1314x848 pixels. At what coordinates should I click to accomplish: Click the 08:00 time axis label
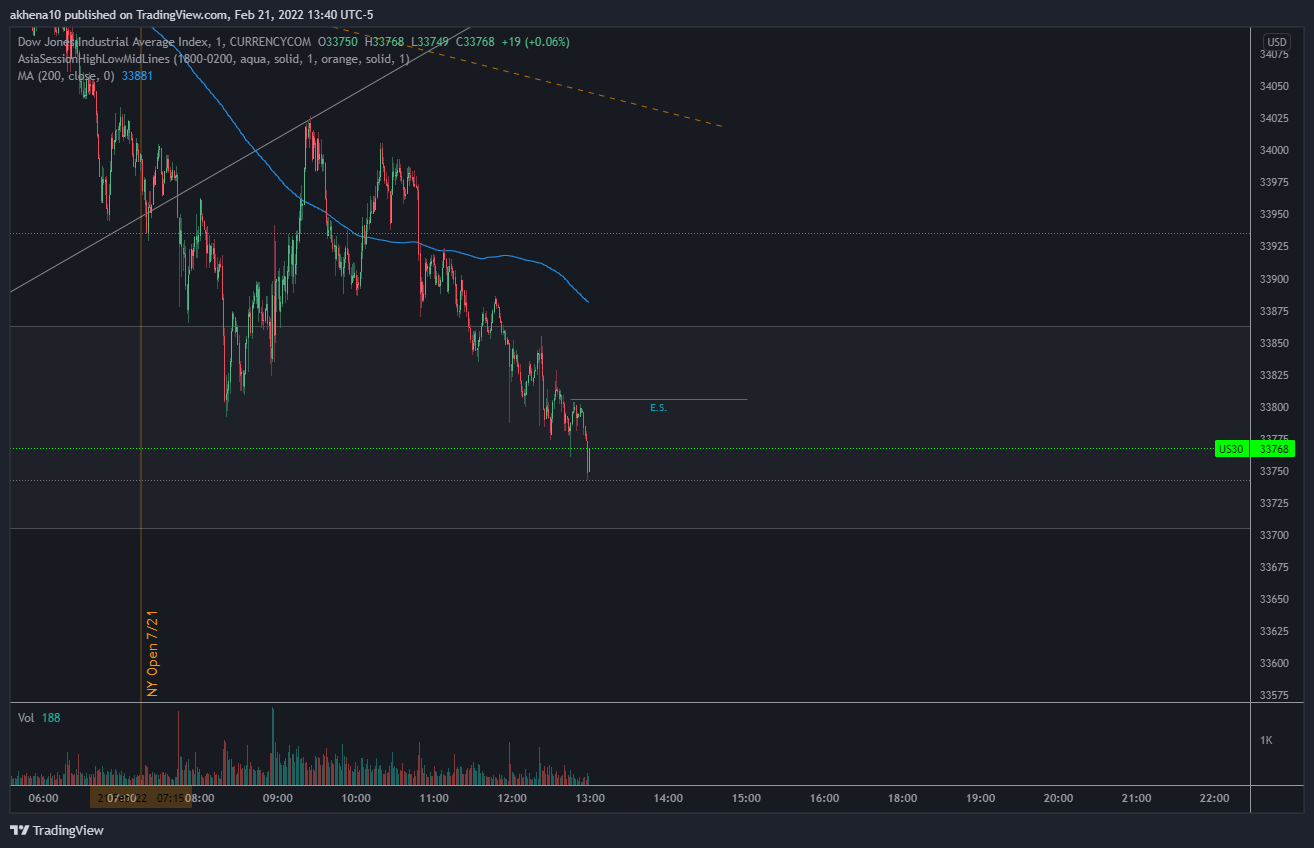199,798
